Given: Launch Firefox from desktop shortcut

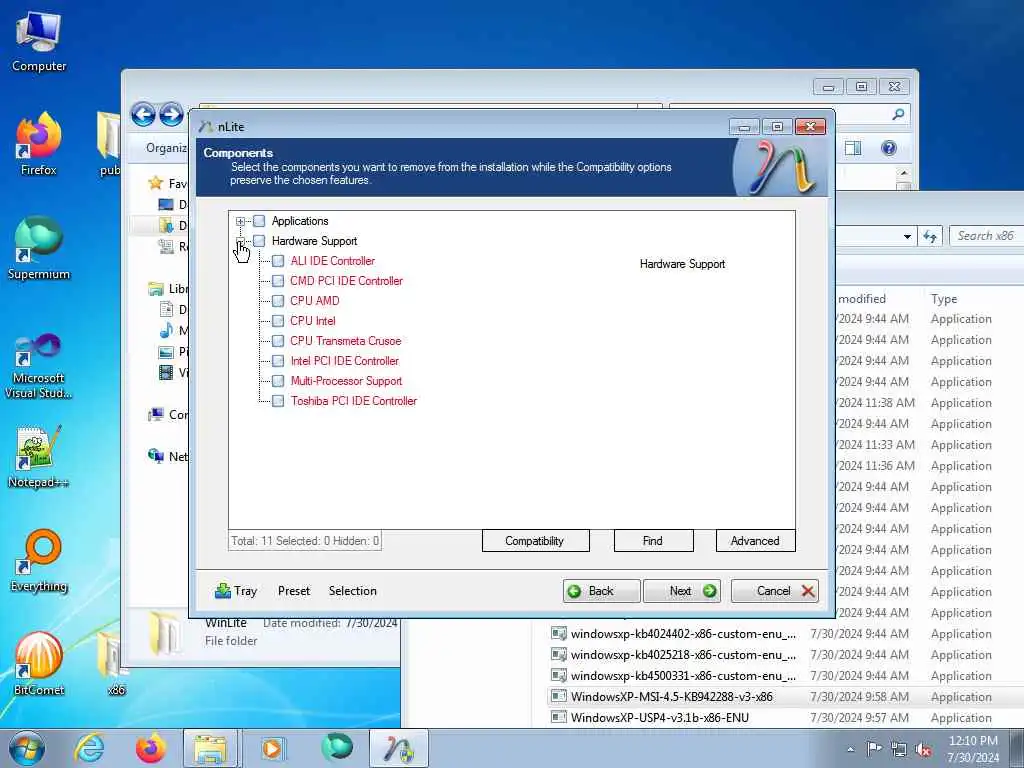Looking at the screenshot, I should tap(39, 145).
